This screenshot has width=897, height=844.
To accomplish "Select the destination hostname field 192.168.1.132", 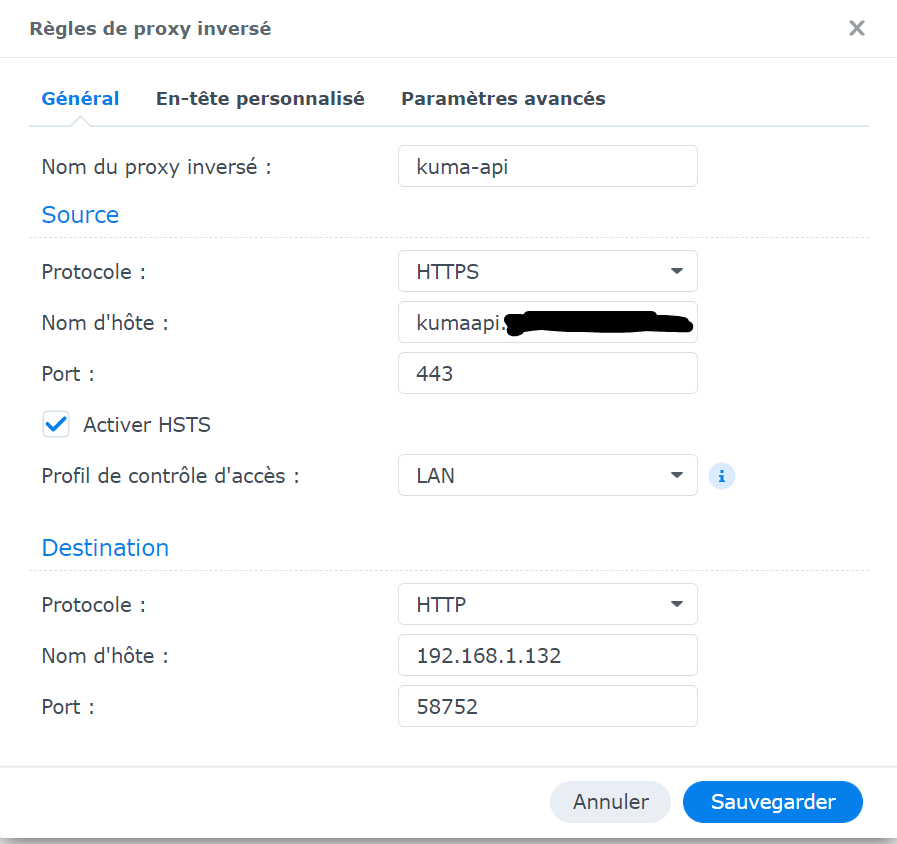I will pyautogui.click(x=548, y=655).
